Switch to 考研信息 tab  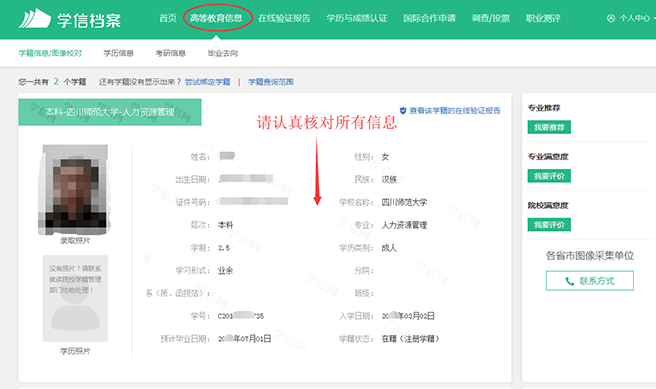[x=170, y=53]
